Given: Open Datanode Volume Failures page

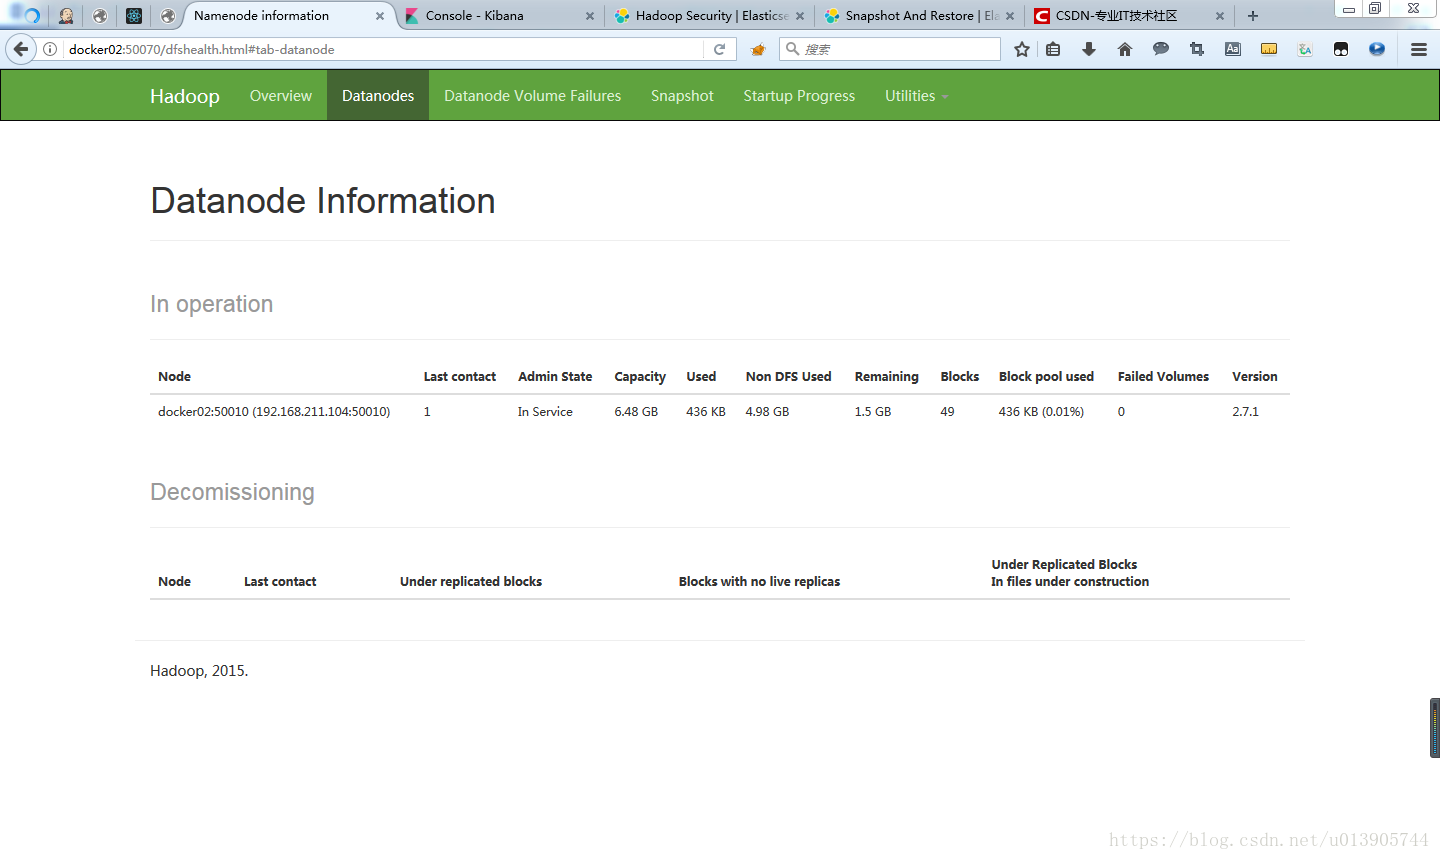Looking at the screenshot, I should click(x=532, y=96).
